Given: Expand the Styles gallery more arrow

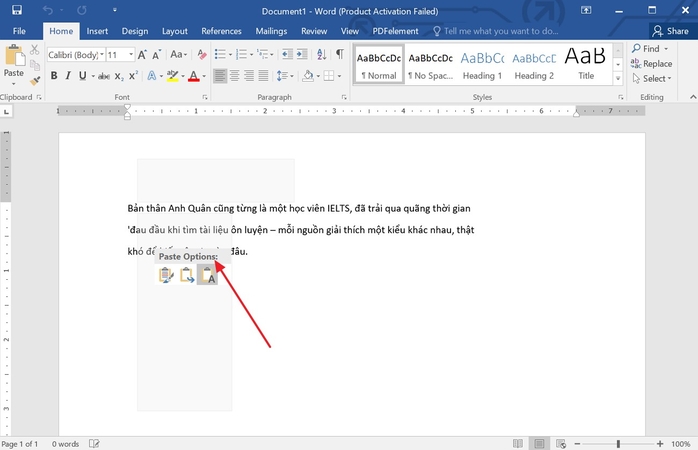Looking at the screenshot, I should click(x=618, y=79).
